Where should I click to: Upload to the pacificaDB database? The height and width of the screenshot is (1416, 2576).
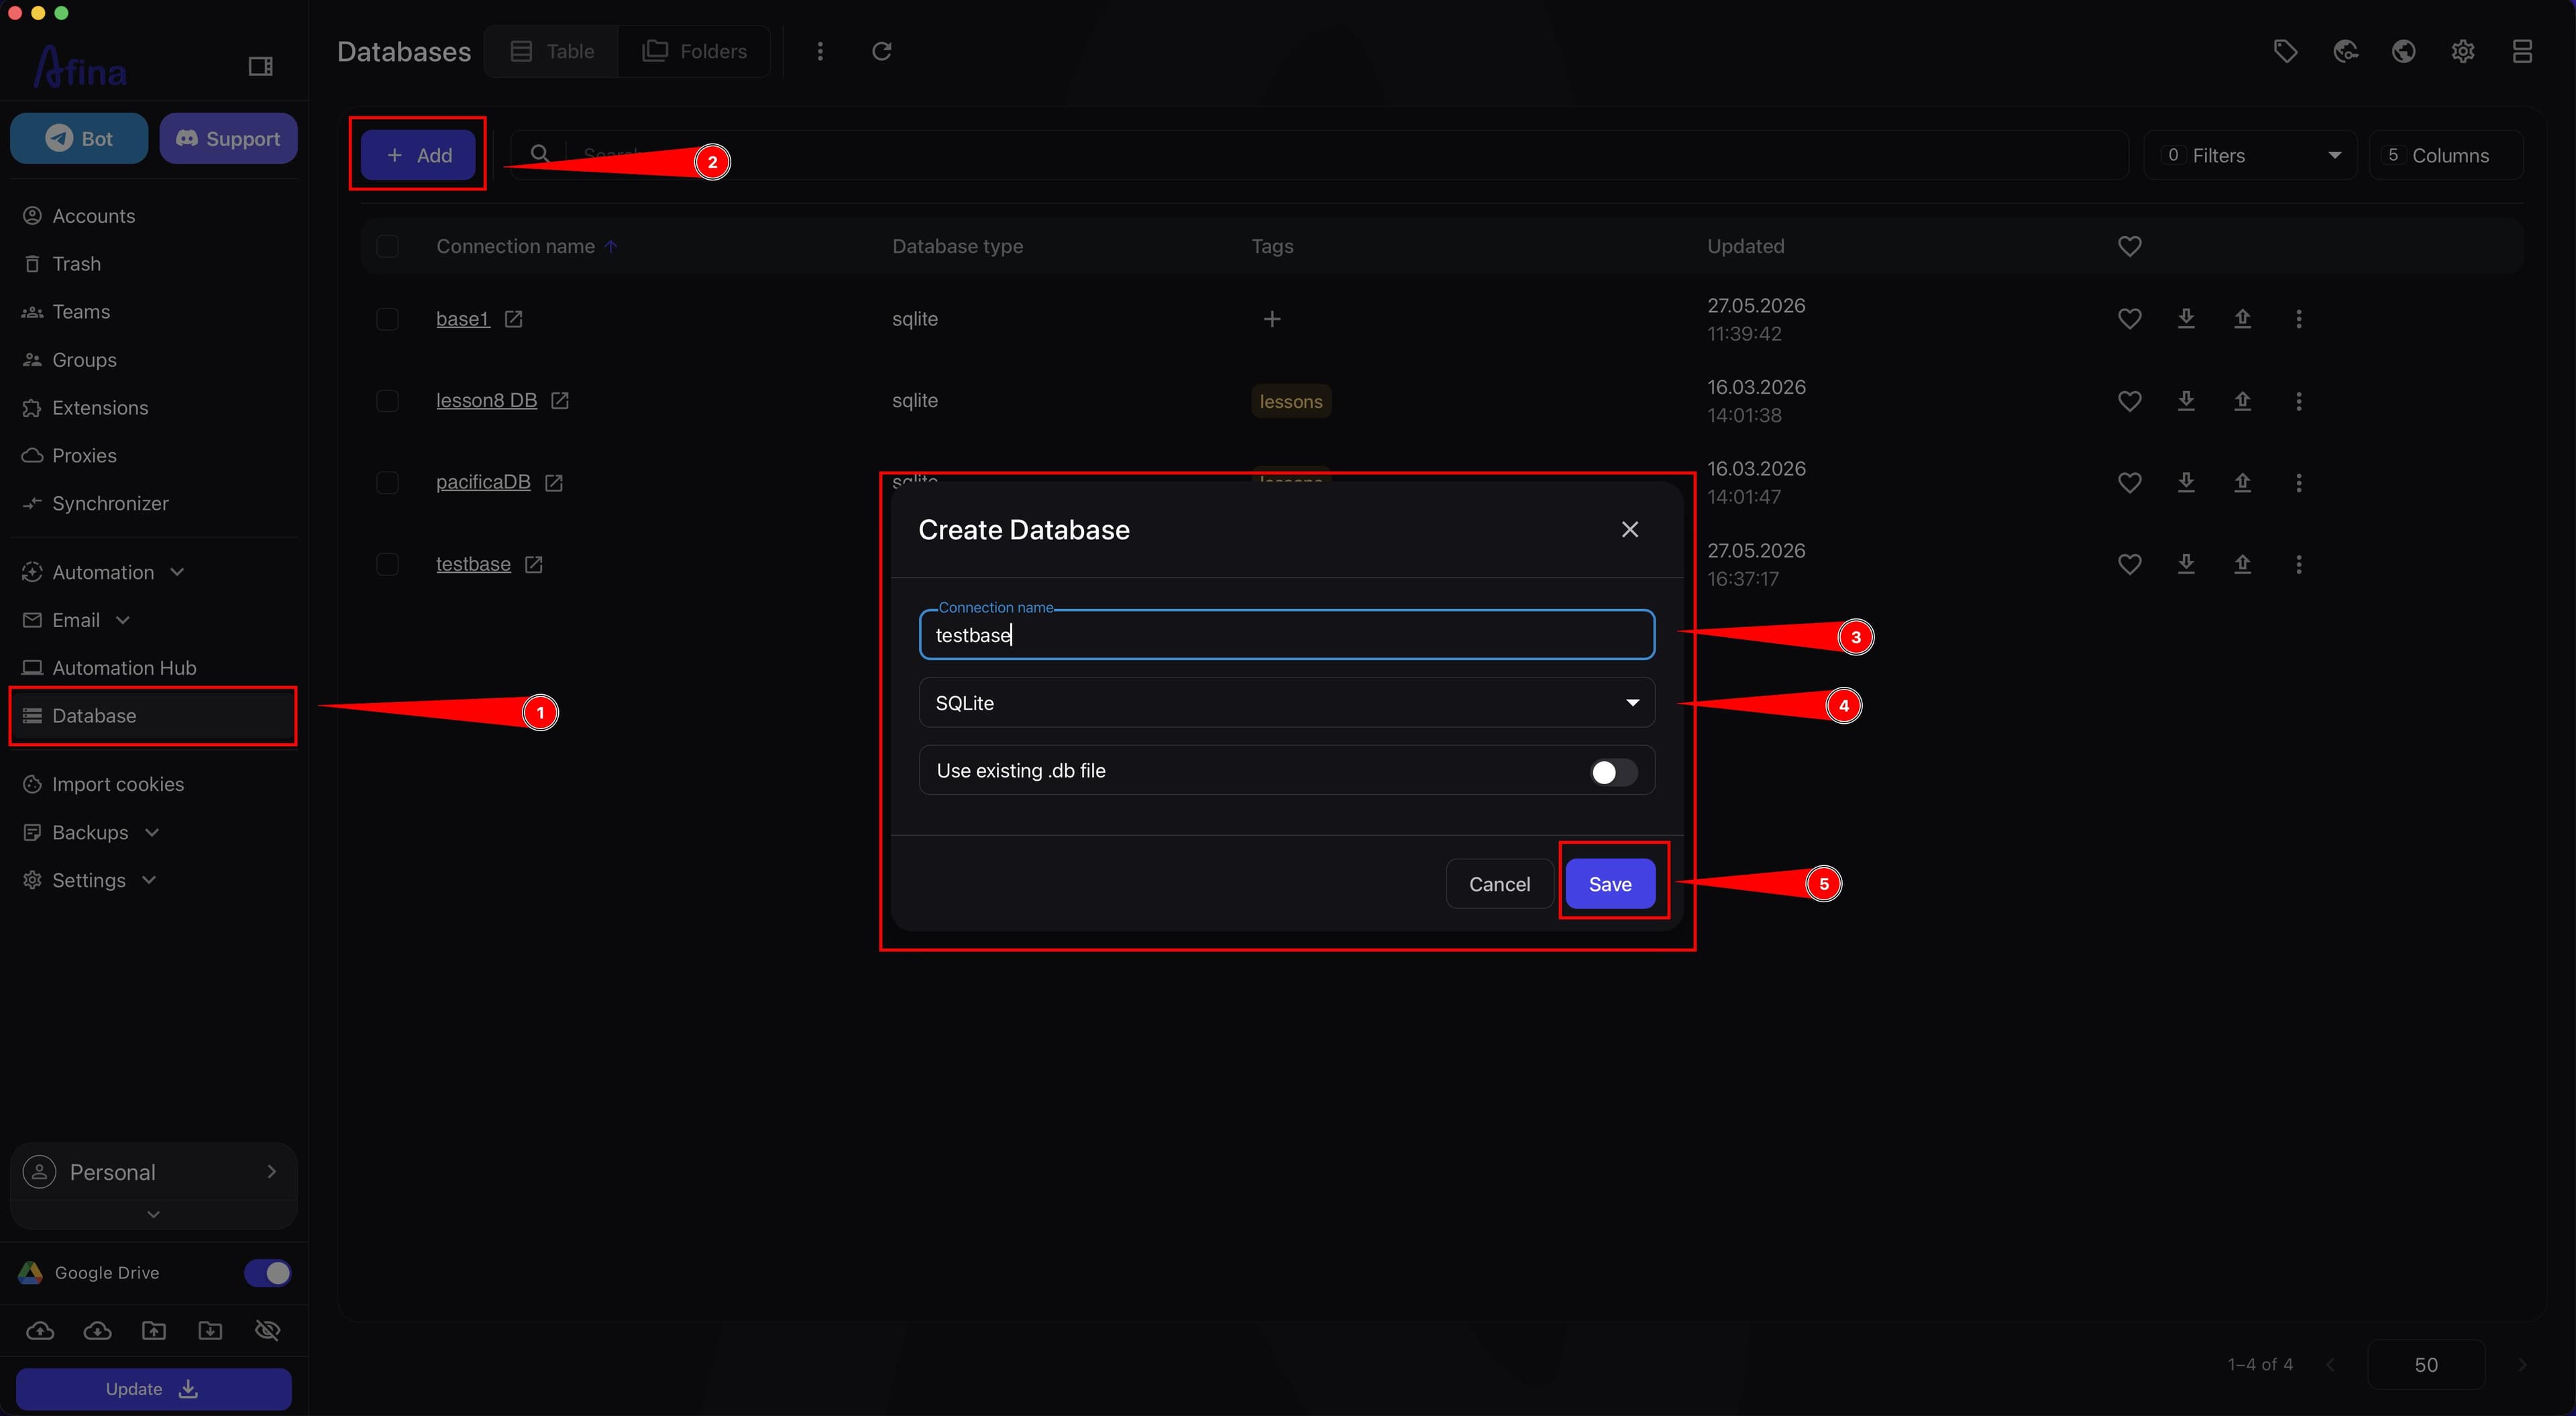(x=2243, y=483)
